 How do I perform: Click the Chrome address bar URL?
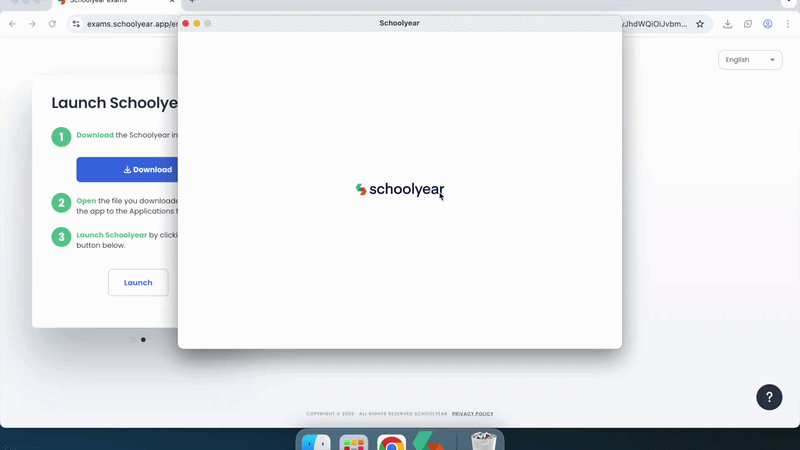click(x=132, y=24)
